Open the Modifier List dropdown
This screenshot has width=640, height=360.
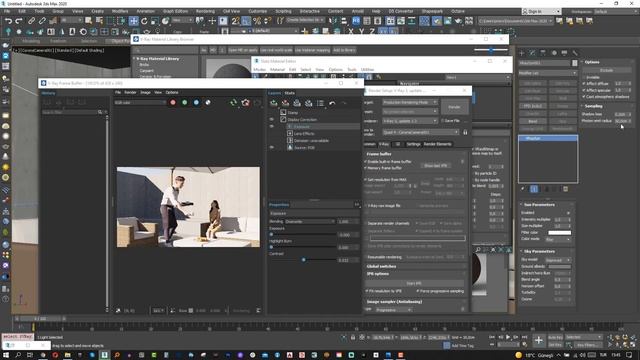[x=548, y=73]
